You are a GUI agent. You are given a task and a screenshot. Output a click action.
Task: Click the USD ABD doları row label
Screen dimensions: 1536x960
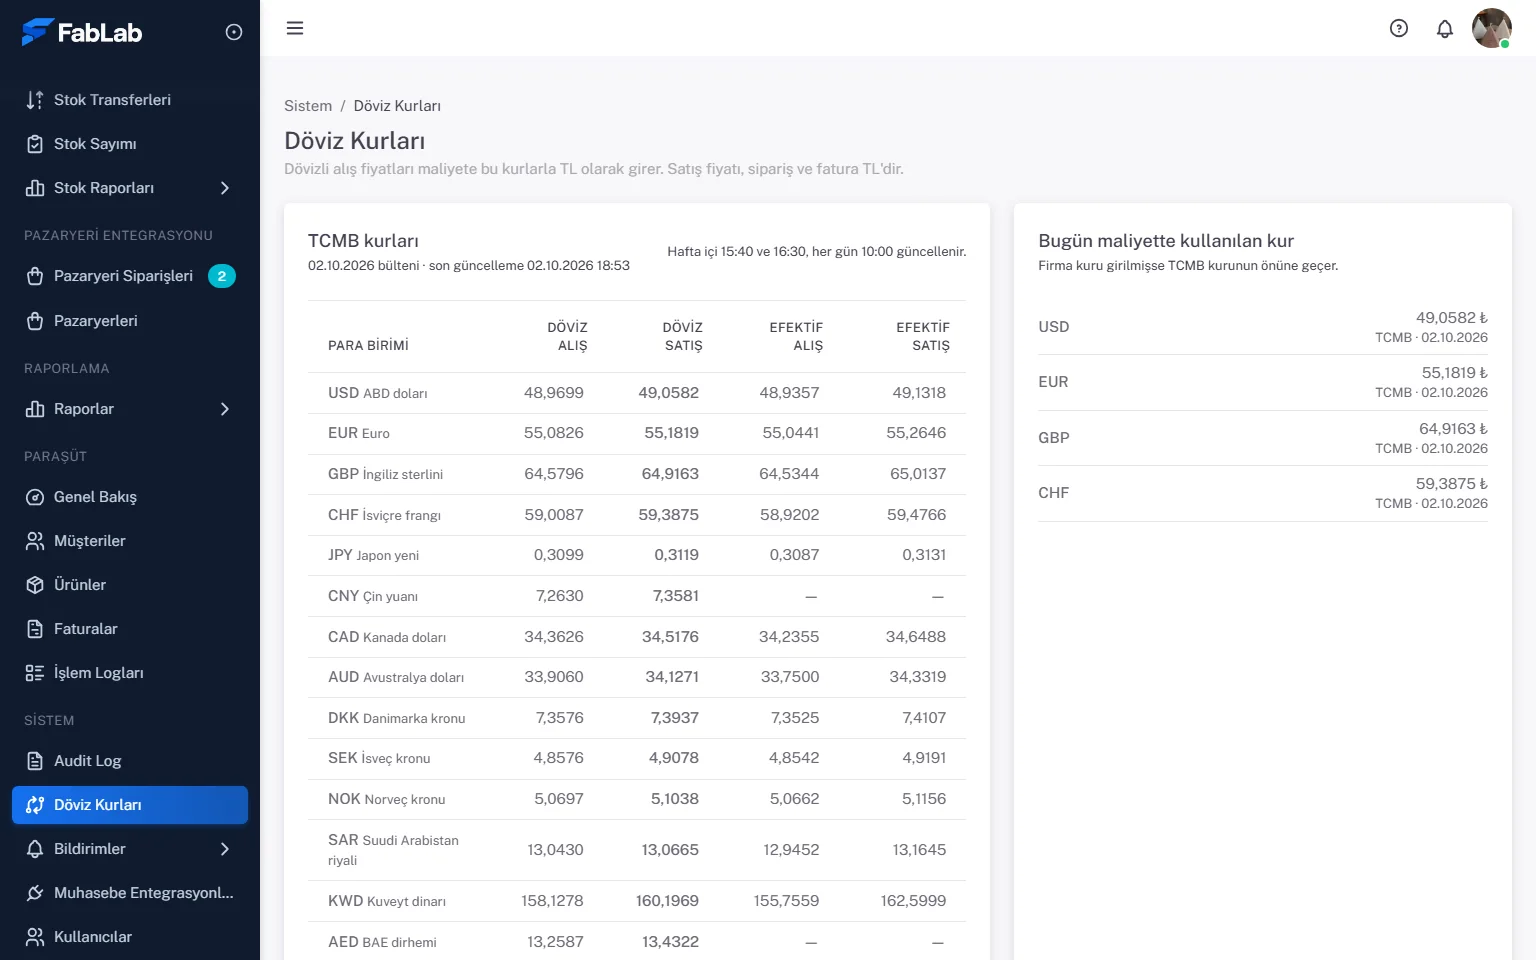378,393
